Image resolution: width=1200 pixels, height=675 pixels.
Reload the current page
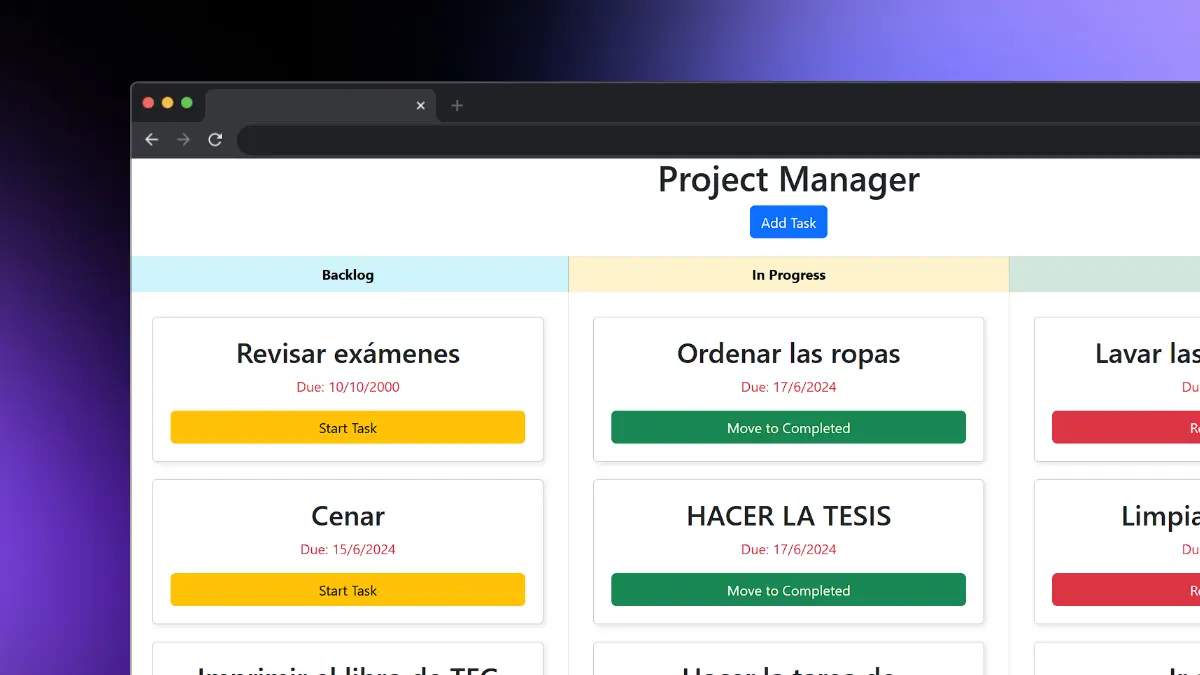pyautogui.click(x=215, y=140)
